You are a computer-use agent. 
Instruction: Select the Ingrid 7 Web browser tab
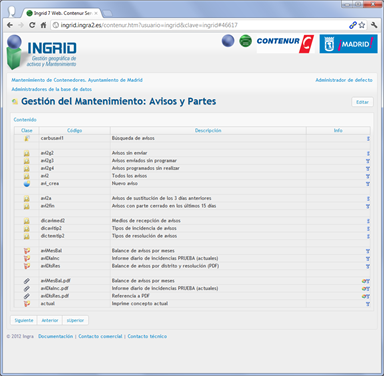[62, 13]
